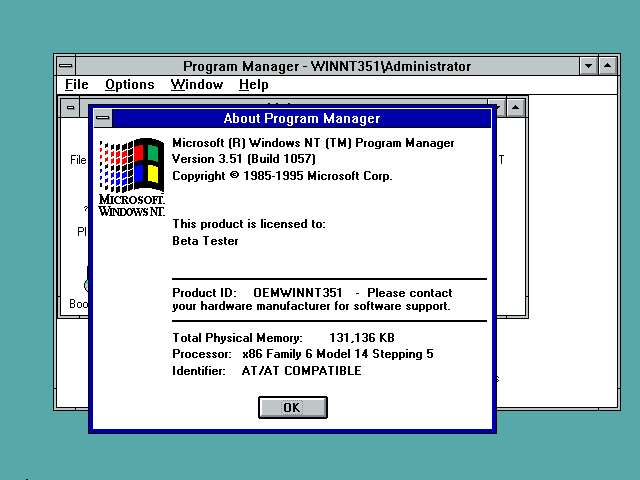Maximize the Program Manager window
Screen dimensions: 640x480
pos(607,66)
